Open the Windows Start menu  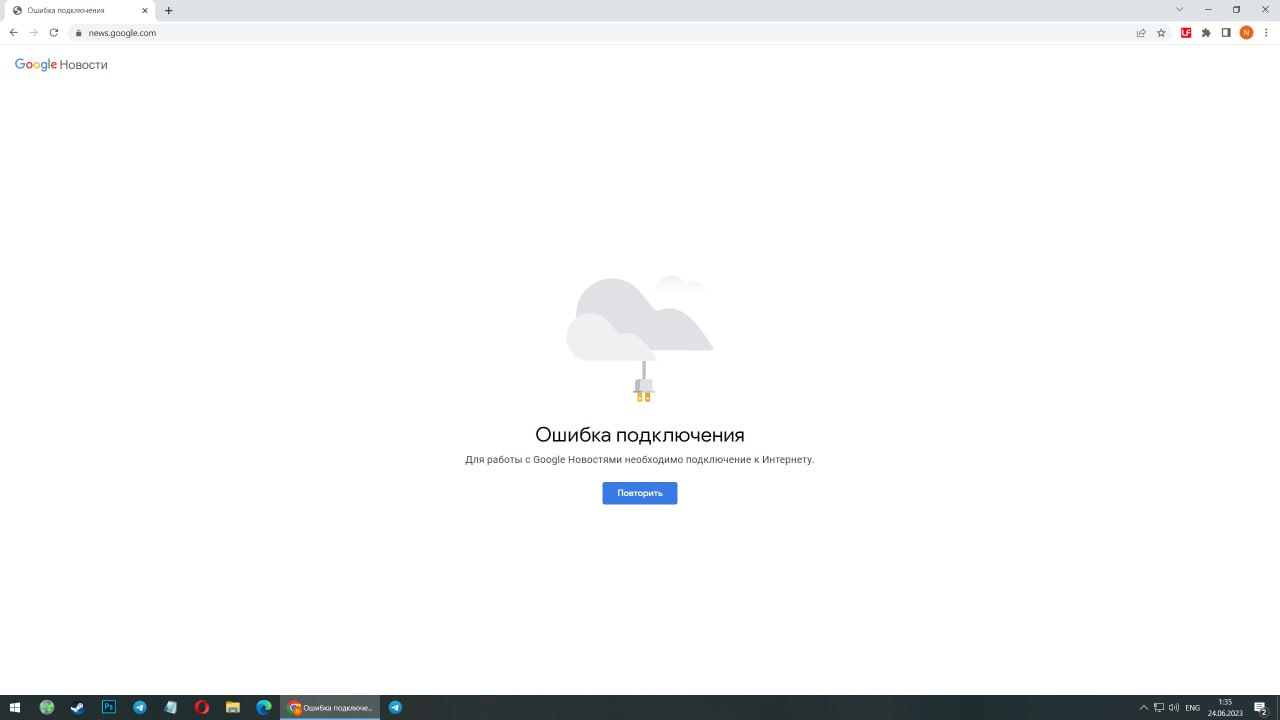coord(15,708)
